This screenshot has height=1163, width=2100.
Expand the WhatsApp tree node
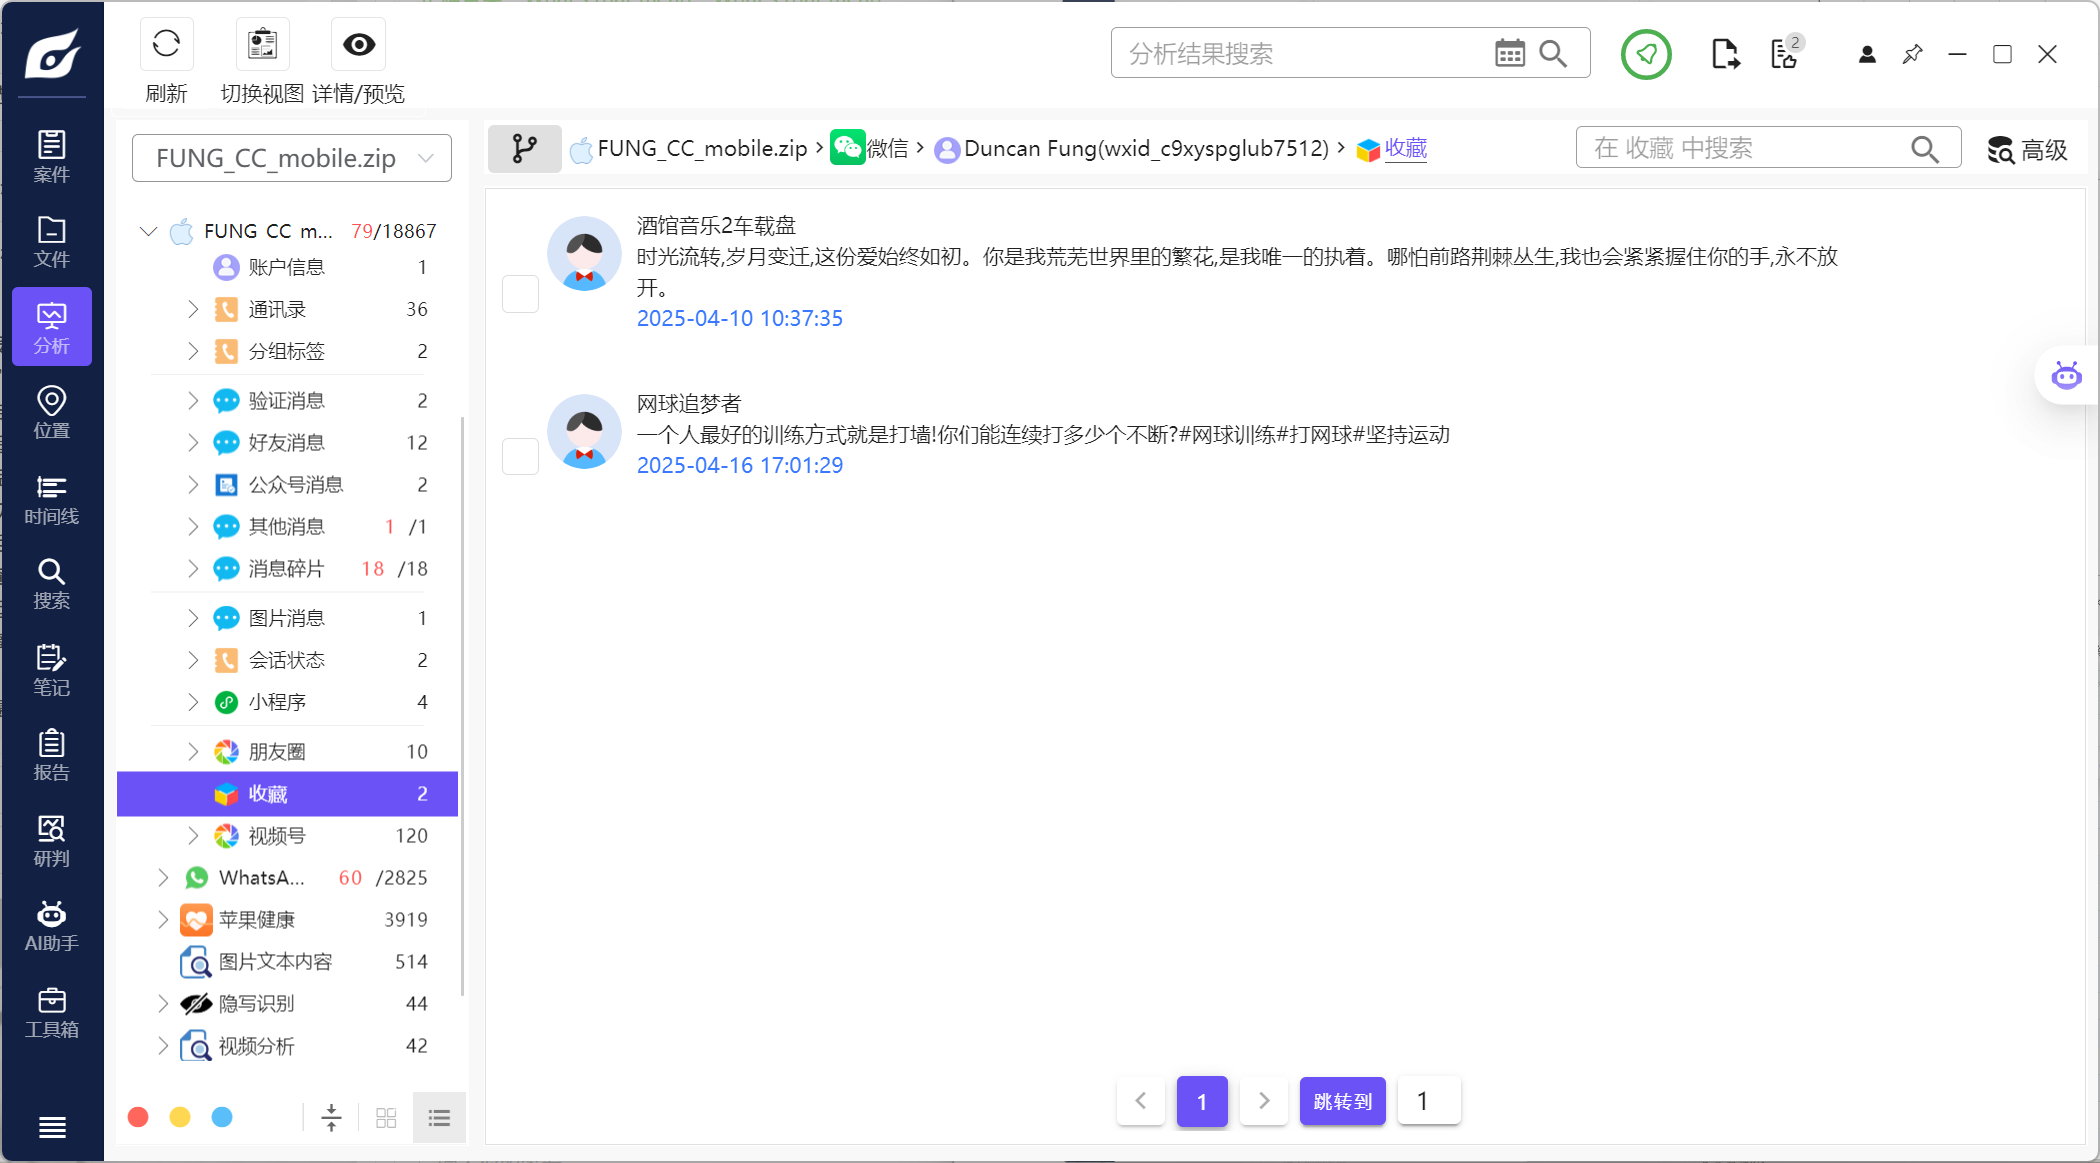tap(163, 877)
